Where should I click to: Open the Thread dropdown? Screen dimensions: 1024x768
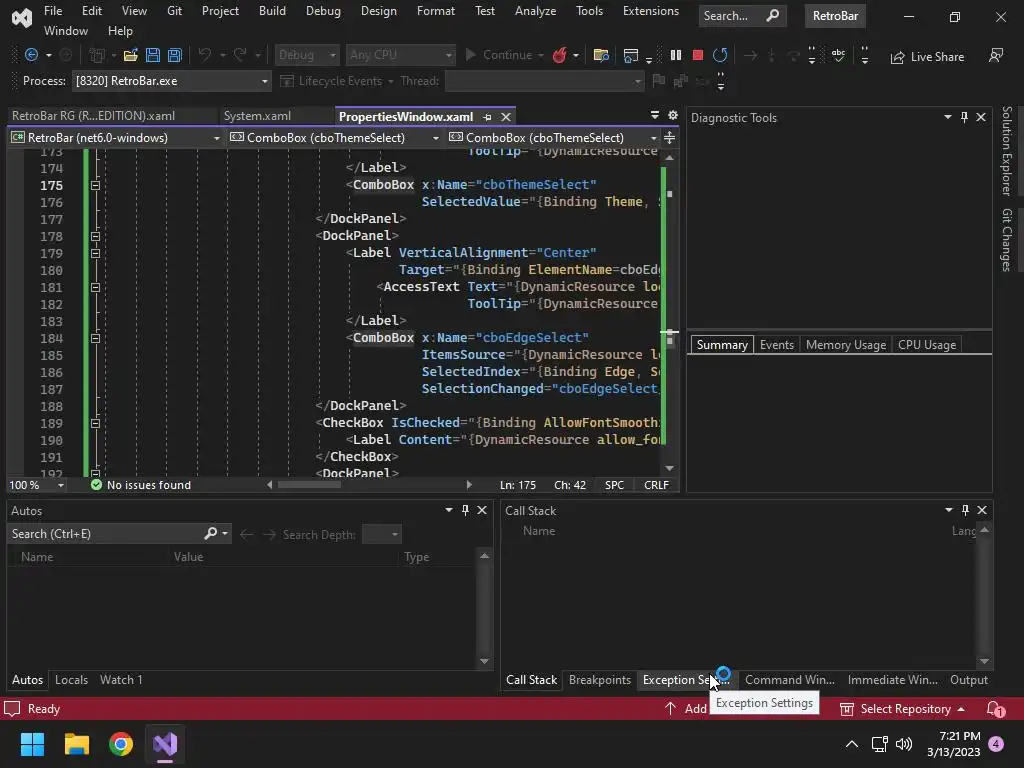[x=544, y=81]
